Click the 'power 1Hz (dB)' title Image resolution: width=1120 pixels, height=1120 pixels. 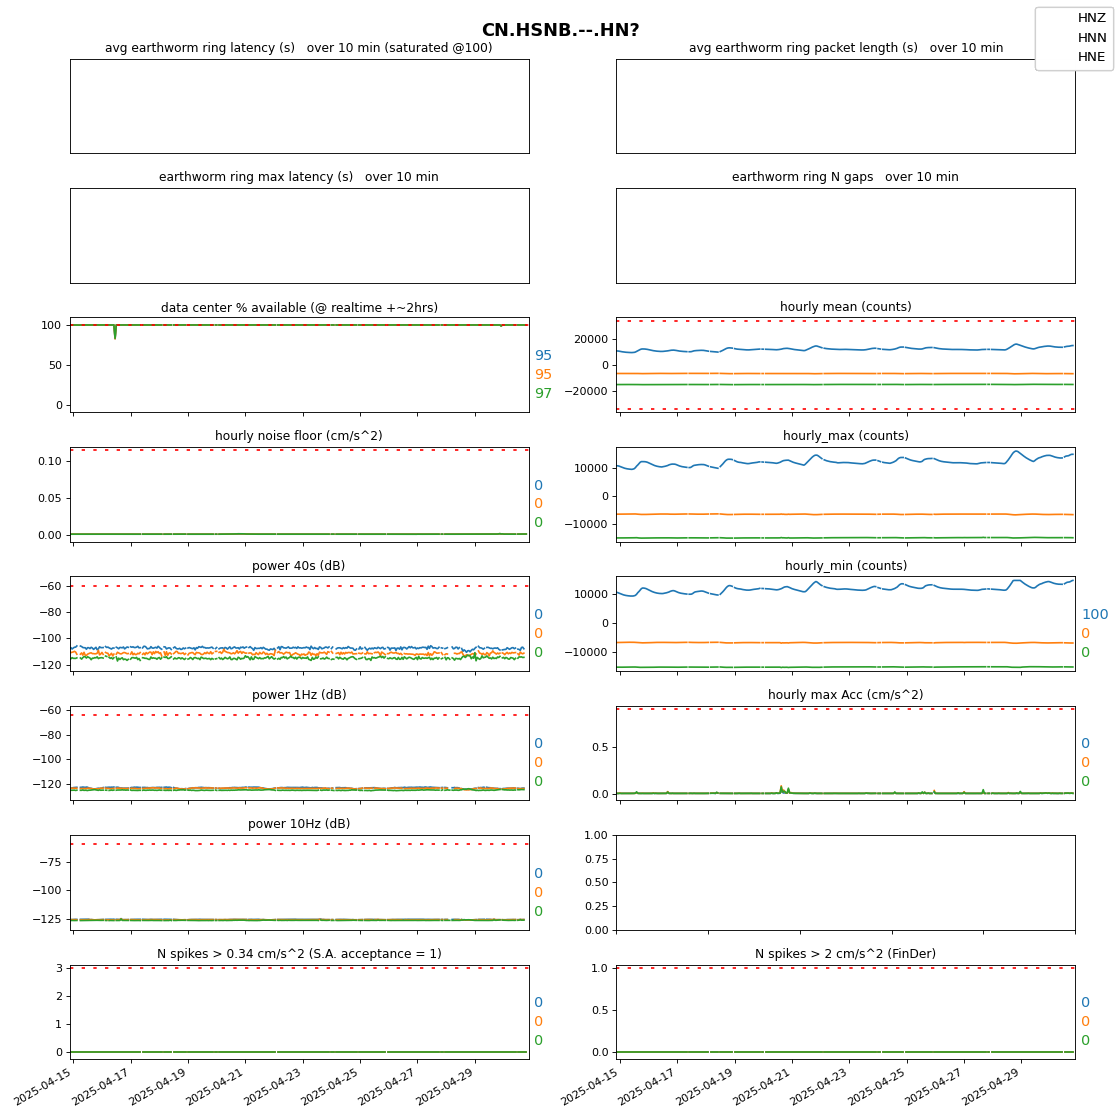[299, 694]
